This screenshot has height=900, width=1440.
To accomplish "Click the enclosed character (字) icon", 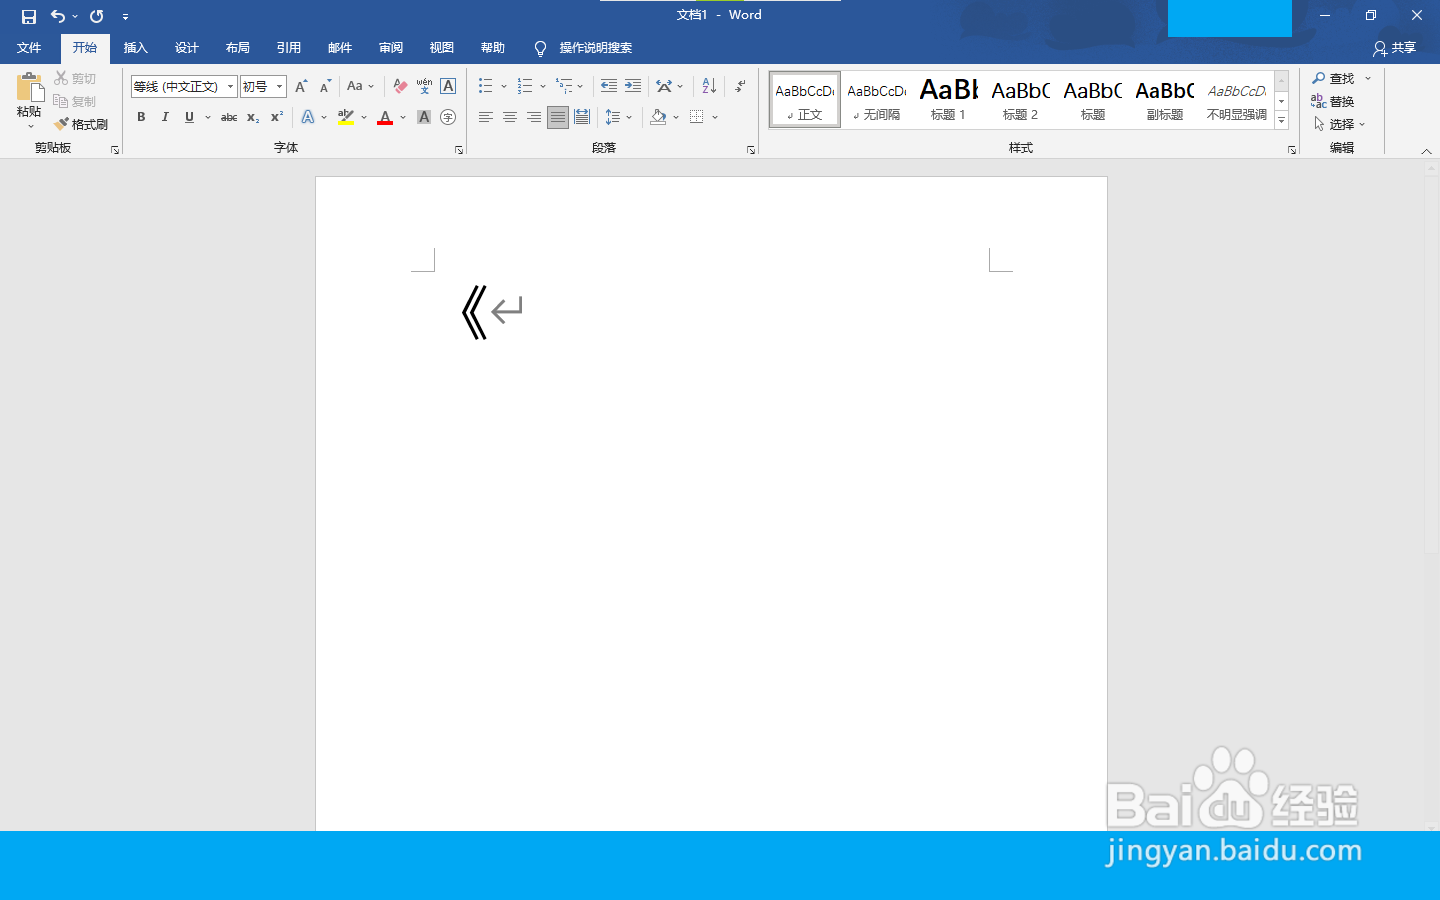I will (x=448, y=117).
